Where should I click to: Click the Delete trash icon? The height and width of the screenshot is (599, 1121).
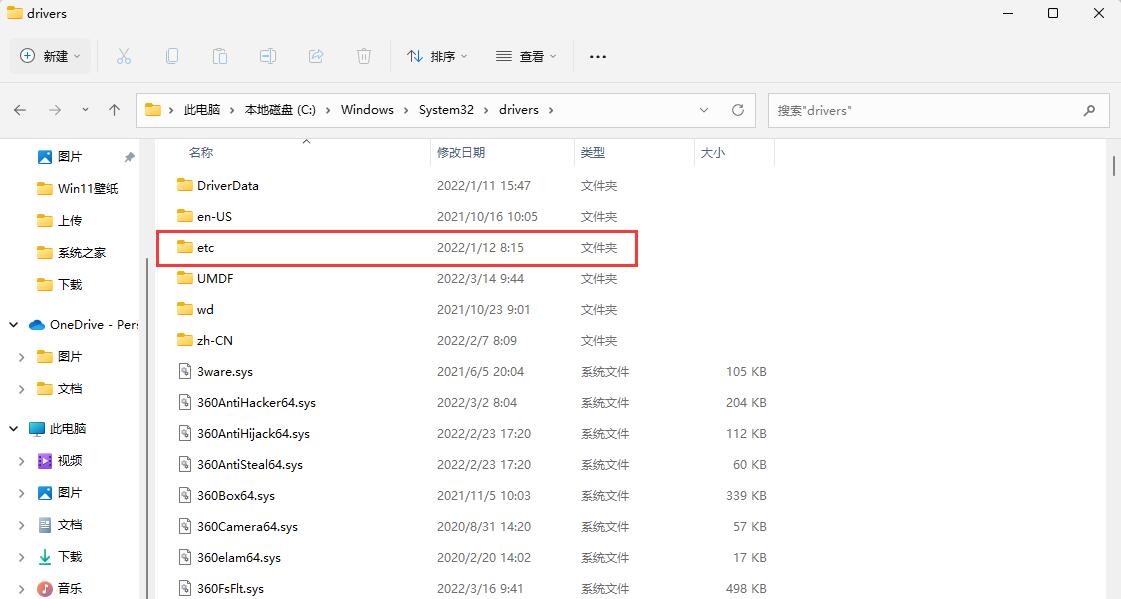point(364,56)
